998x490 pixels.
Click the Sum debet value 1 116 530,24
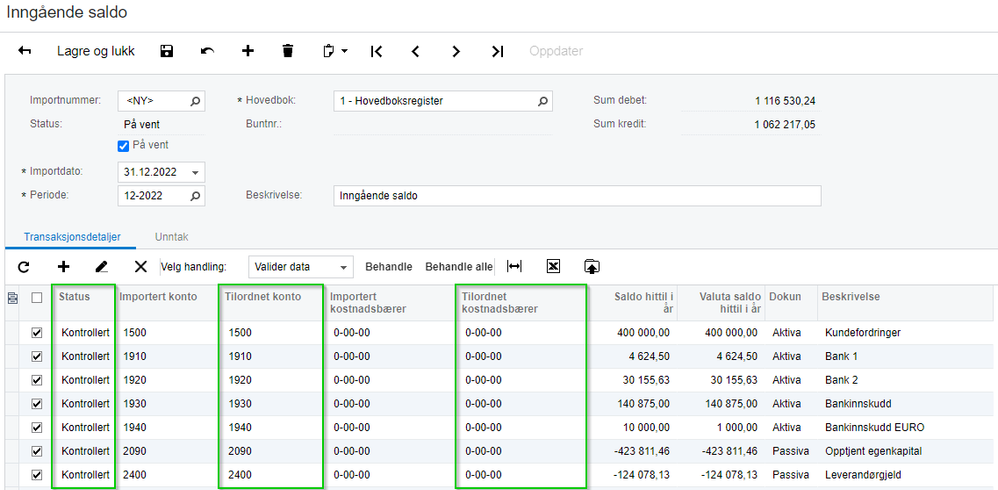pos(783,101)
